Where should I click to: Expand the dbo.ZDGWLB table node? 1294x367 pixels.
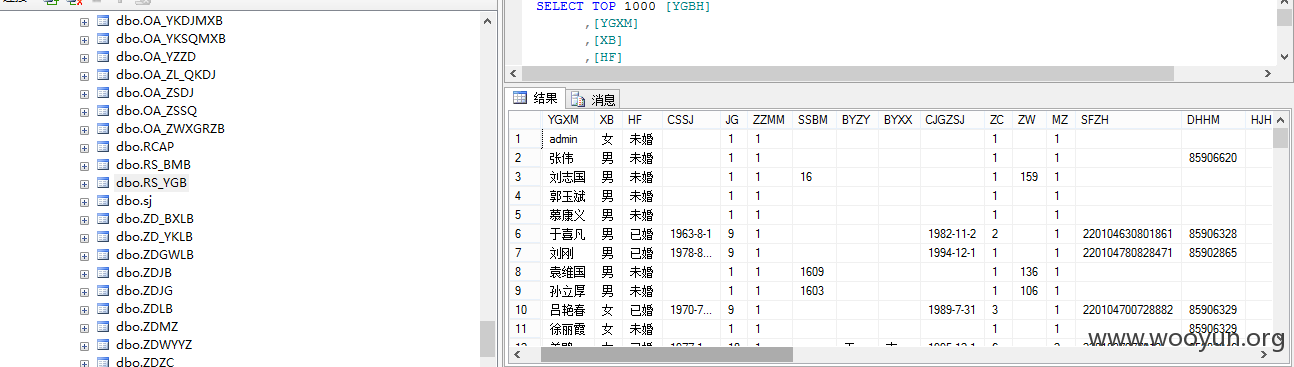pyautogui.click(x=84, y=255)
